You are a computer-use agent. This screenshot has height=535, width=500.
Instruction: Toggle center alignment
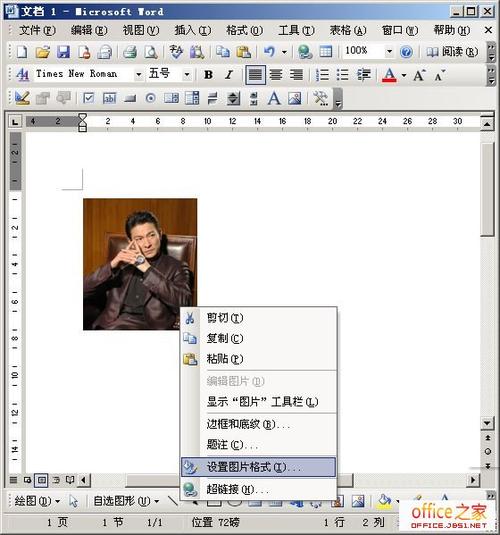[x=275, y=74]
